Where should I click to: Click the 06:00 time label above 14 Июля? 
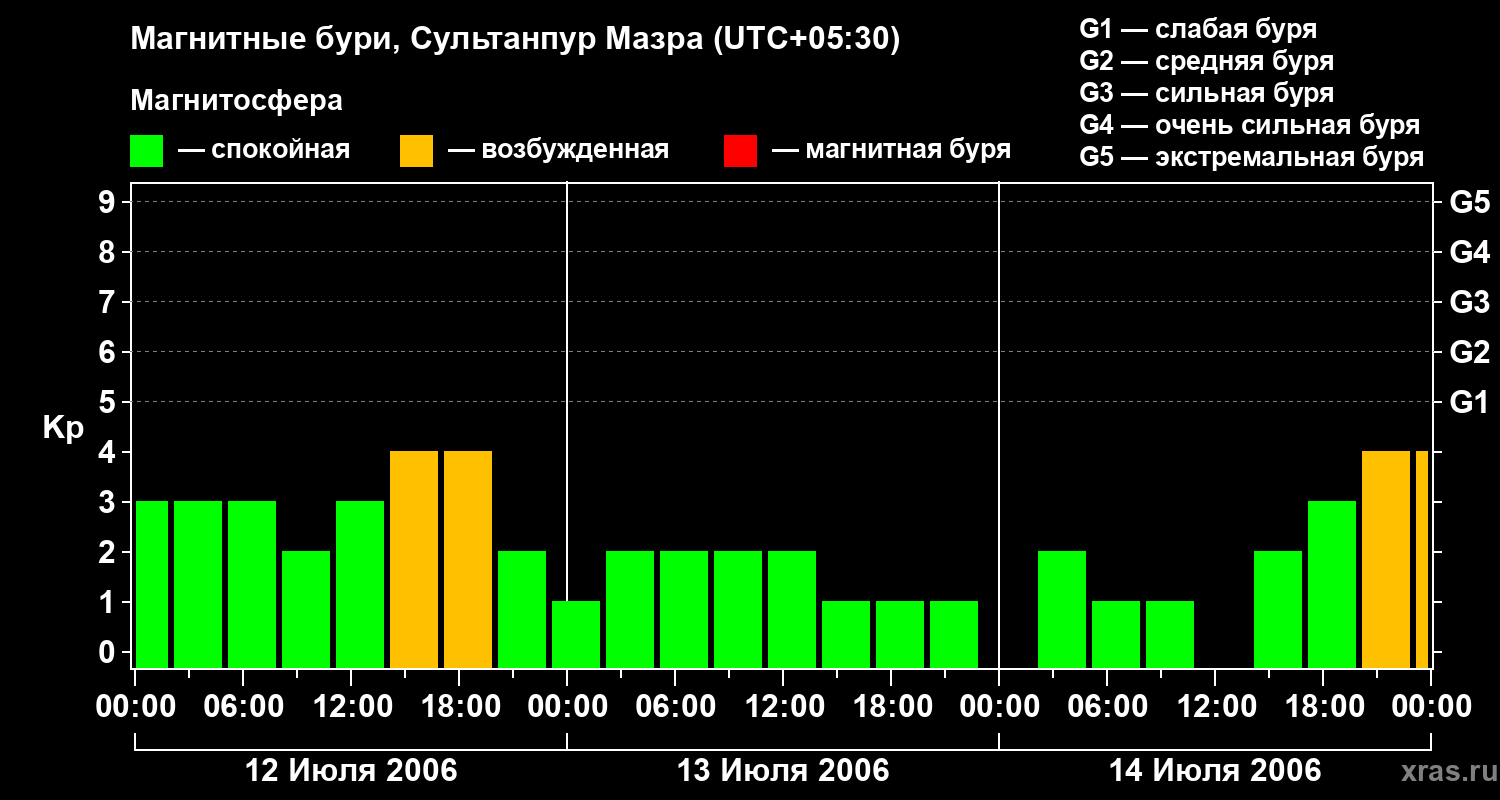pyautogui.click(x=1107, y=707)
